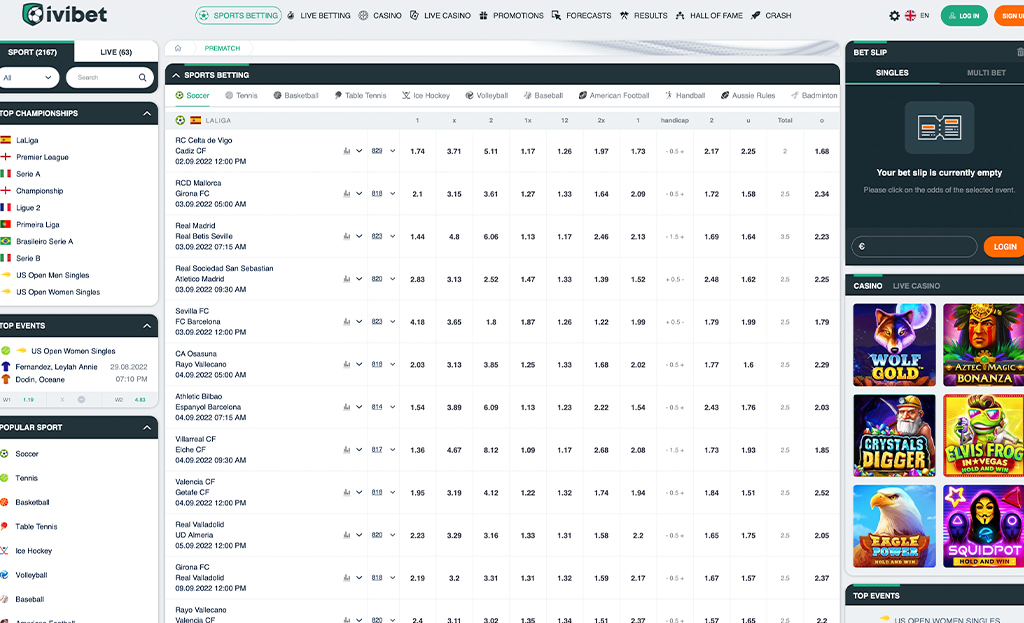Viewport: 1024px width, 623px height.
Task: Select Tennis in sports filter row
Action: [241, 95]
